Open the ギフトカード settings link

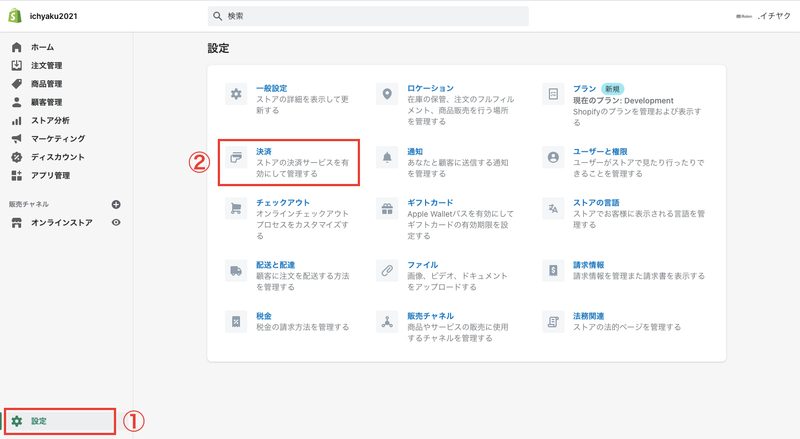point(430,203)
